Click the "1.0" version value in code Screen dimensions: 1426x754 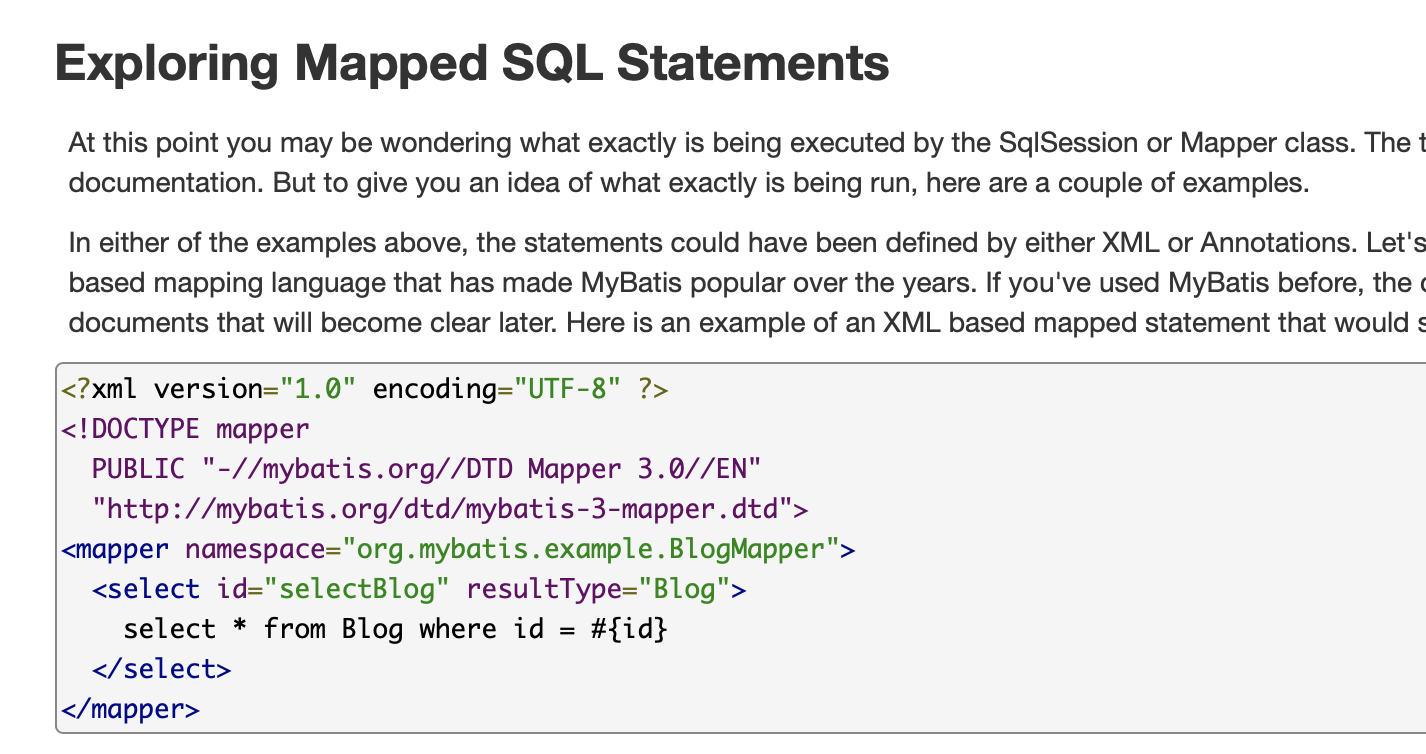tap(318, 389)
